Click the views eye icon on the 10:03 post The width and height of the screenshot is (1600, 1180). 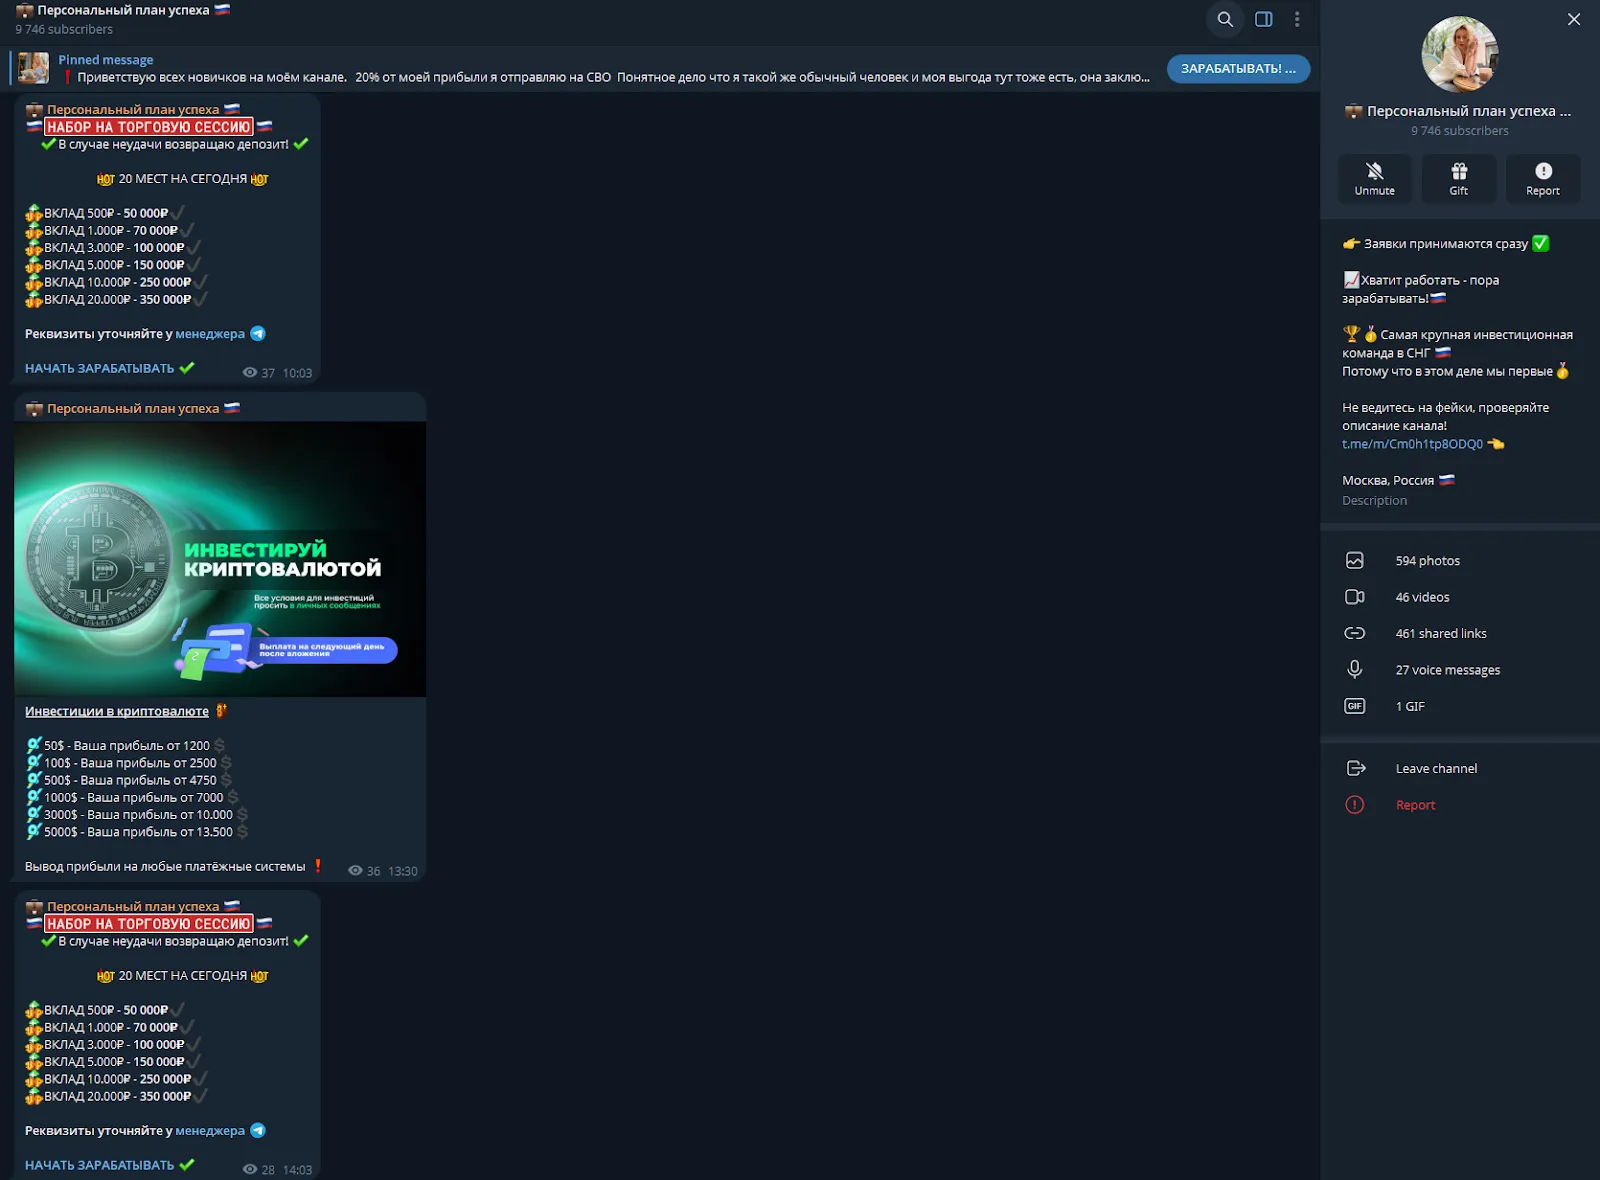point(250,372)
